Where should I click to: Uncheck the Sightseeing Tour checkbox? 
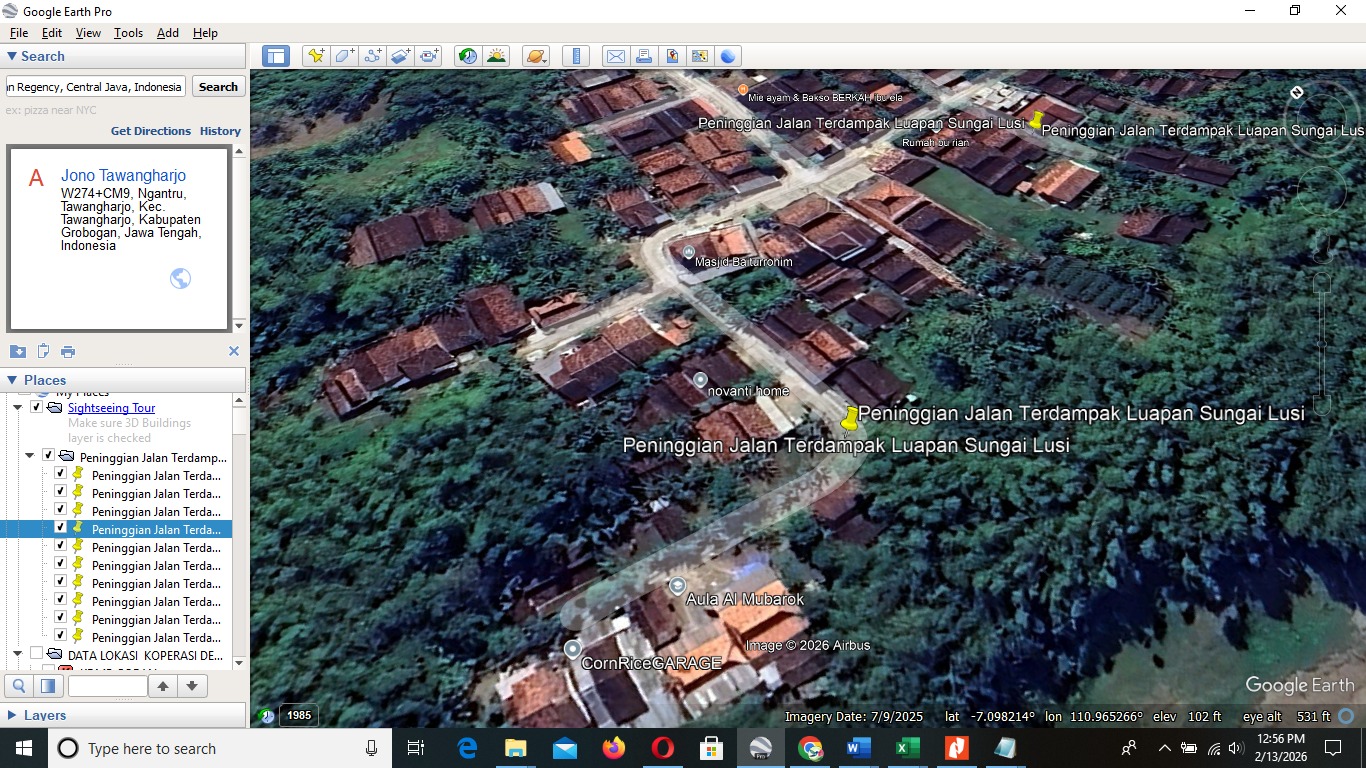(37, 407)
